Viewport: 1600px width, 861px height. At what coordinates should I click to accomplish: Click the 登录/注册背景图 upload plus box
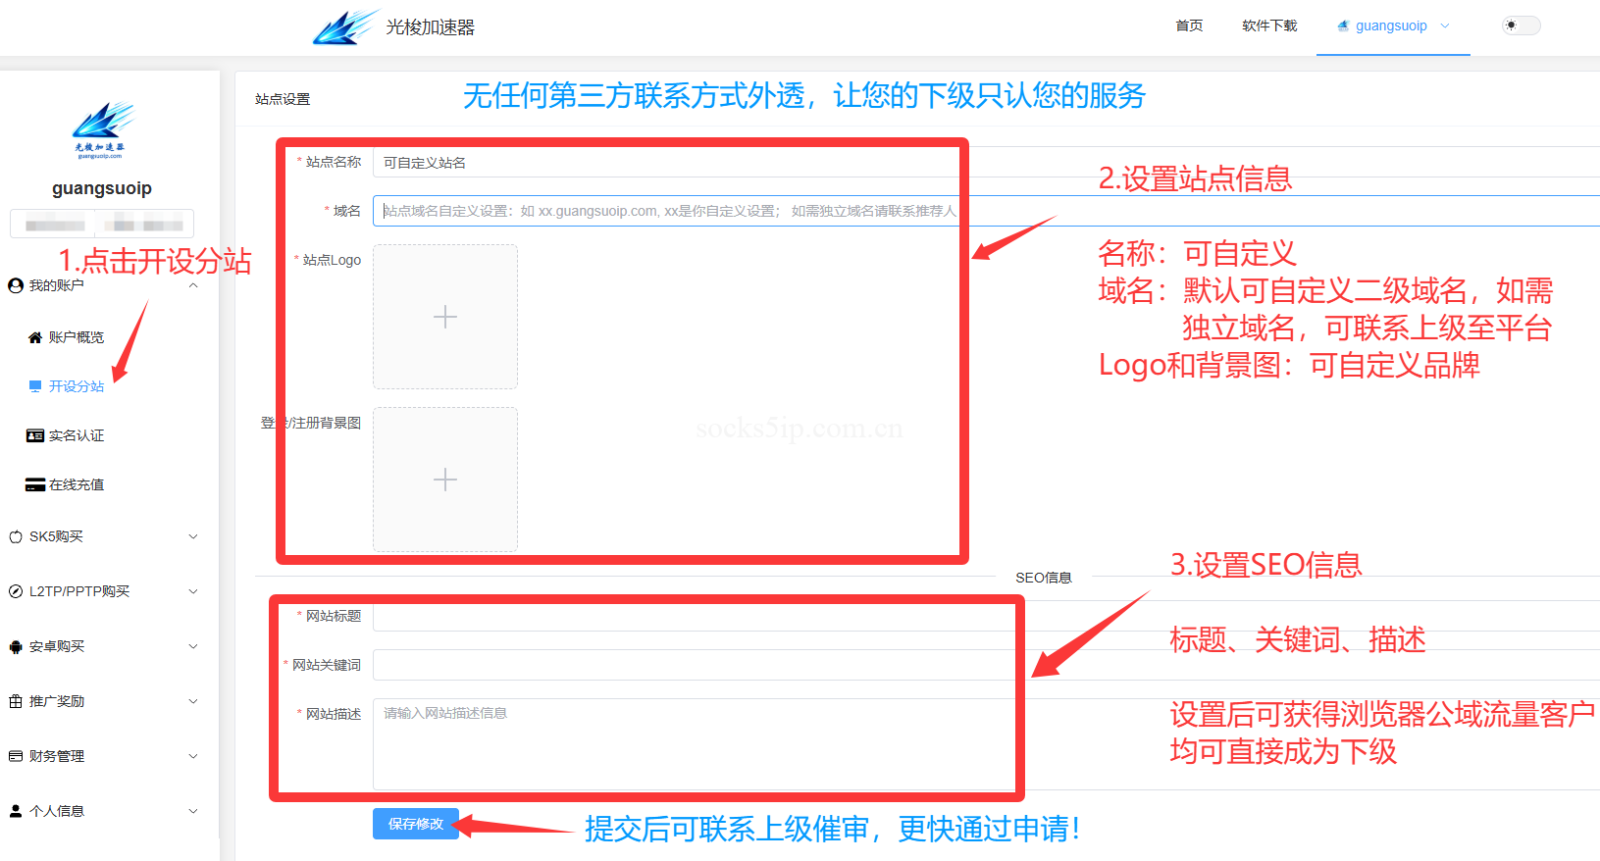[445, 480]
